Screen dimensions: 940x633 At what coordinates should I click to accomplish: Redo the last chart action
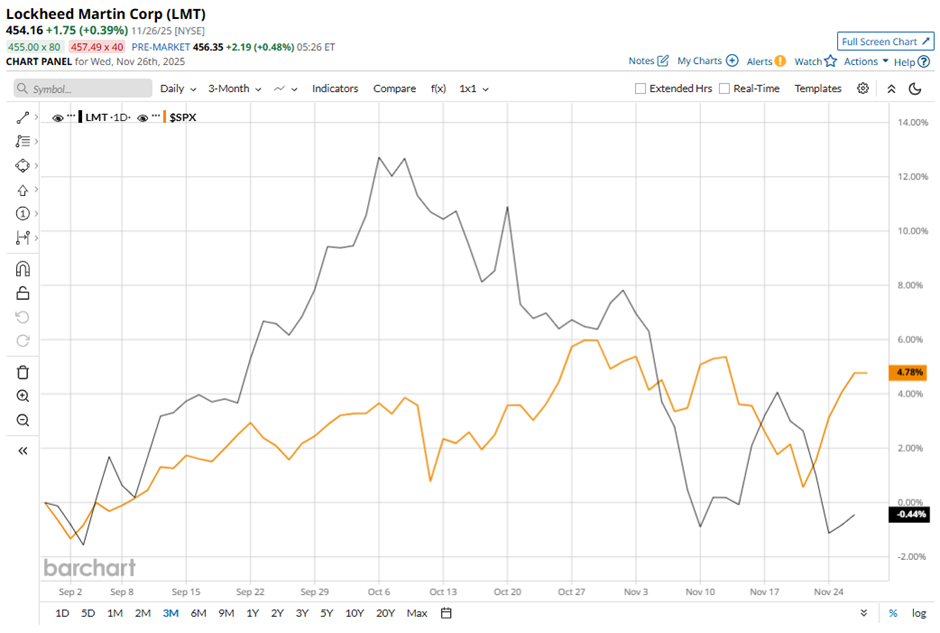point(23,340)
